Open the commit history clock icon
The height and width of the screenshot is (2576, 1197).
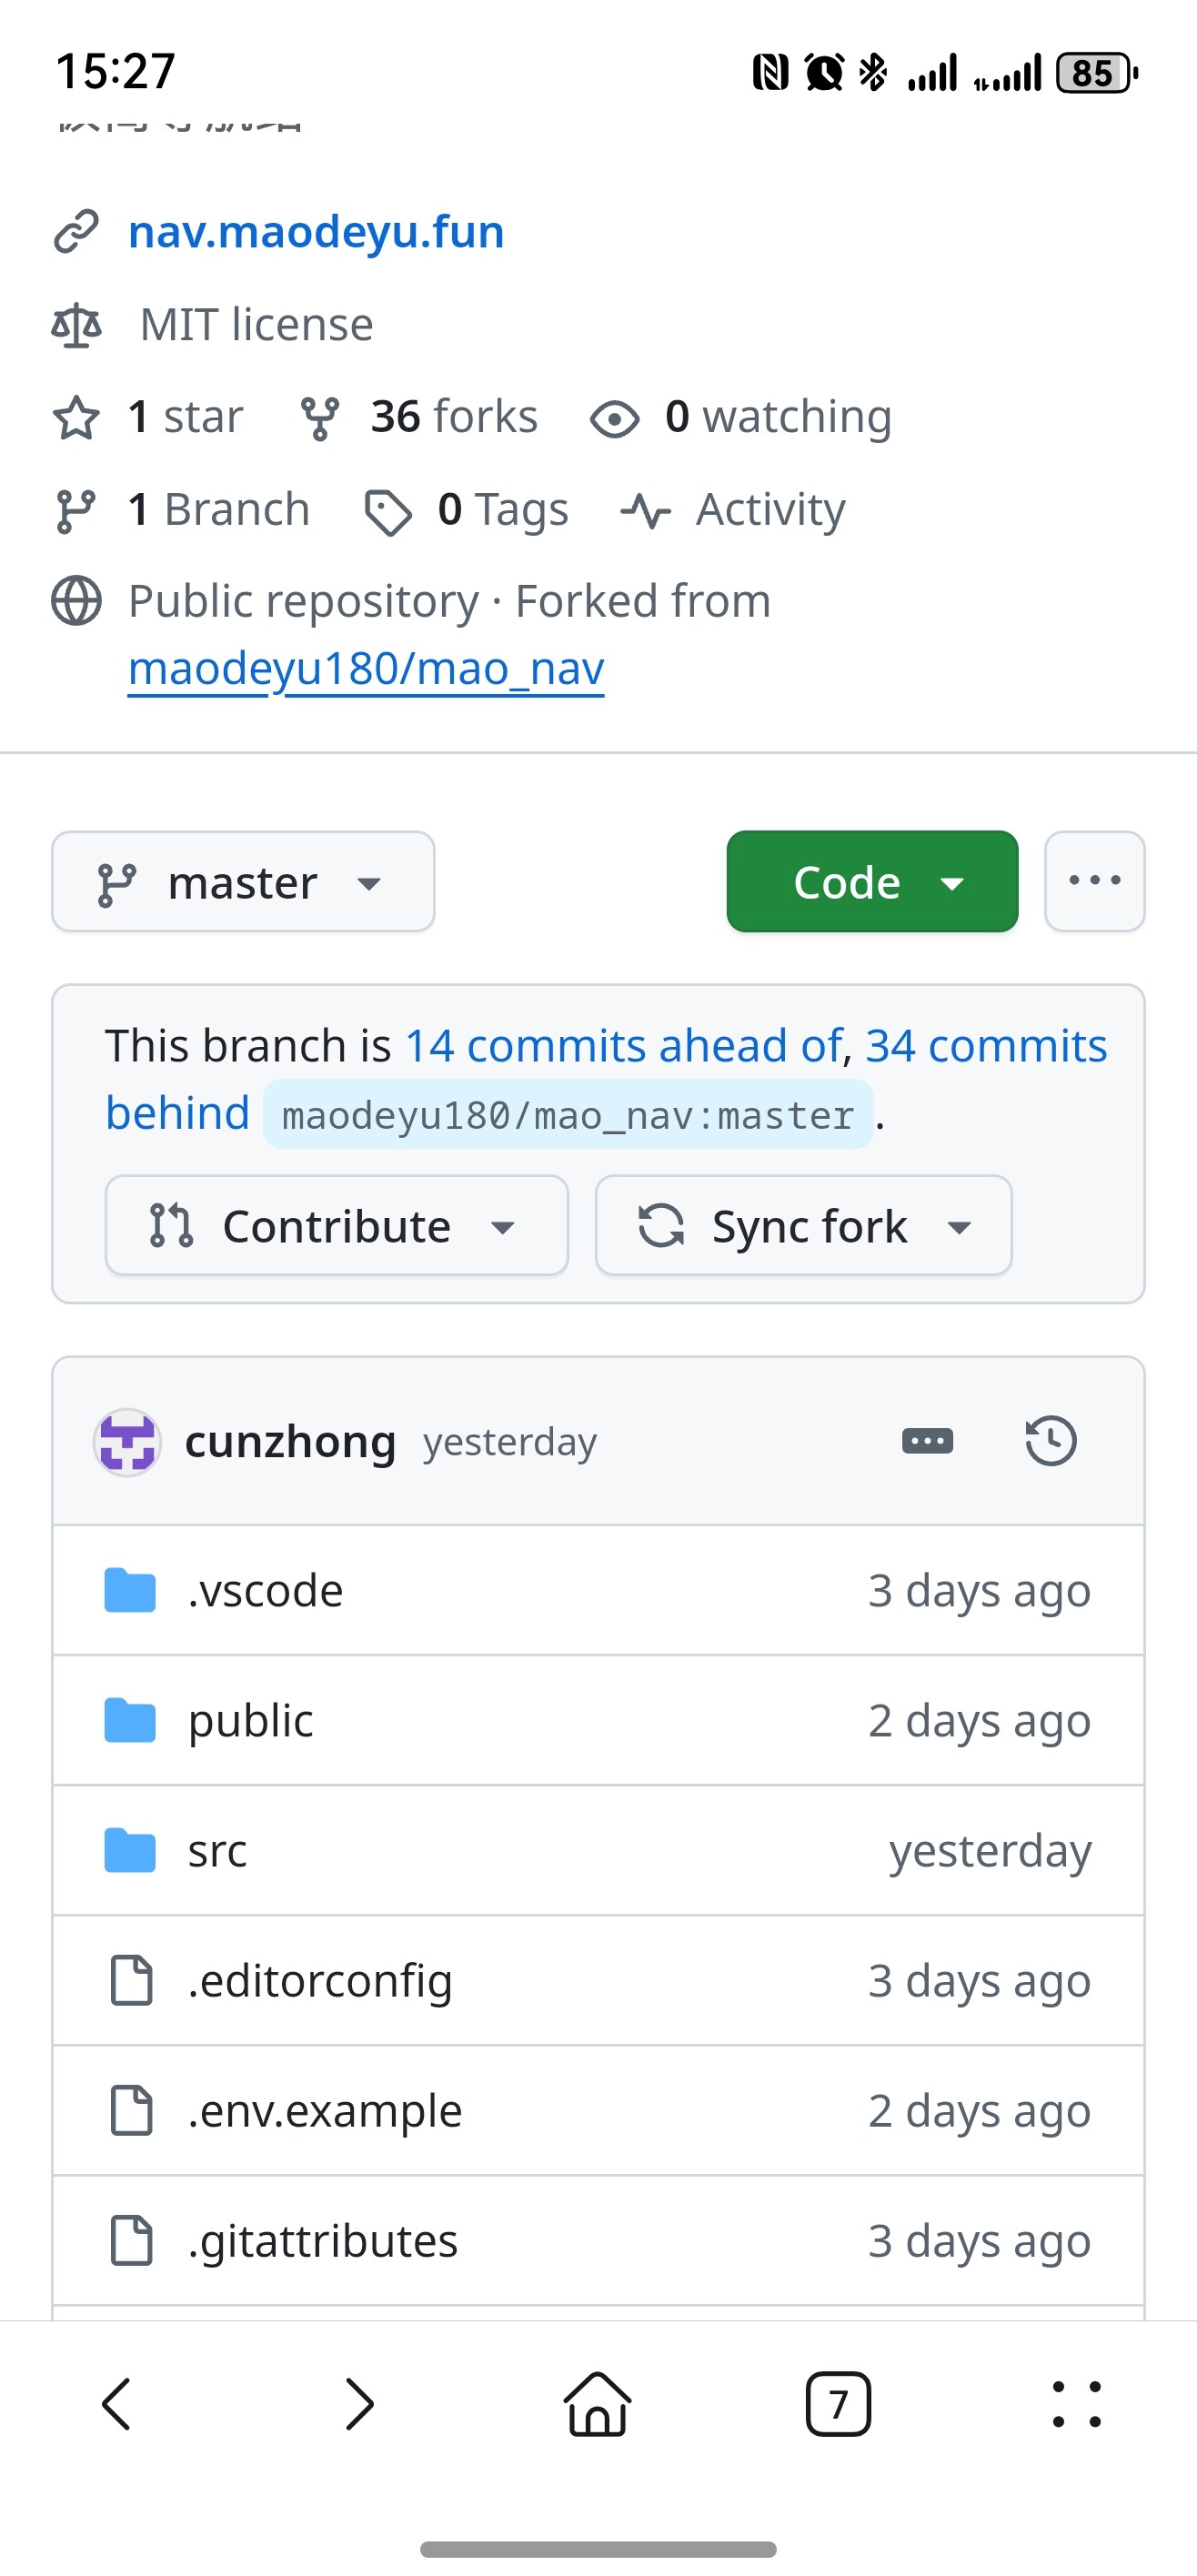(1050, 1441)
